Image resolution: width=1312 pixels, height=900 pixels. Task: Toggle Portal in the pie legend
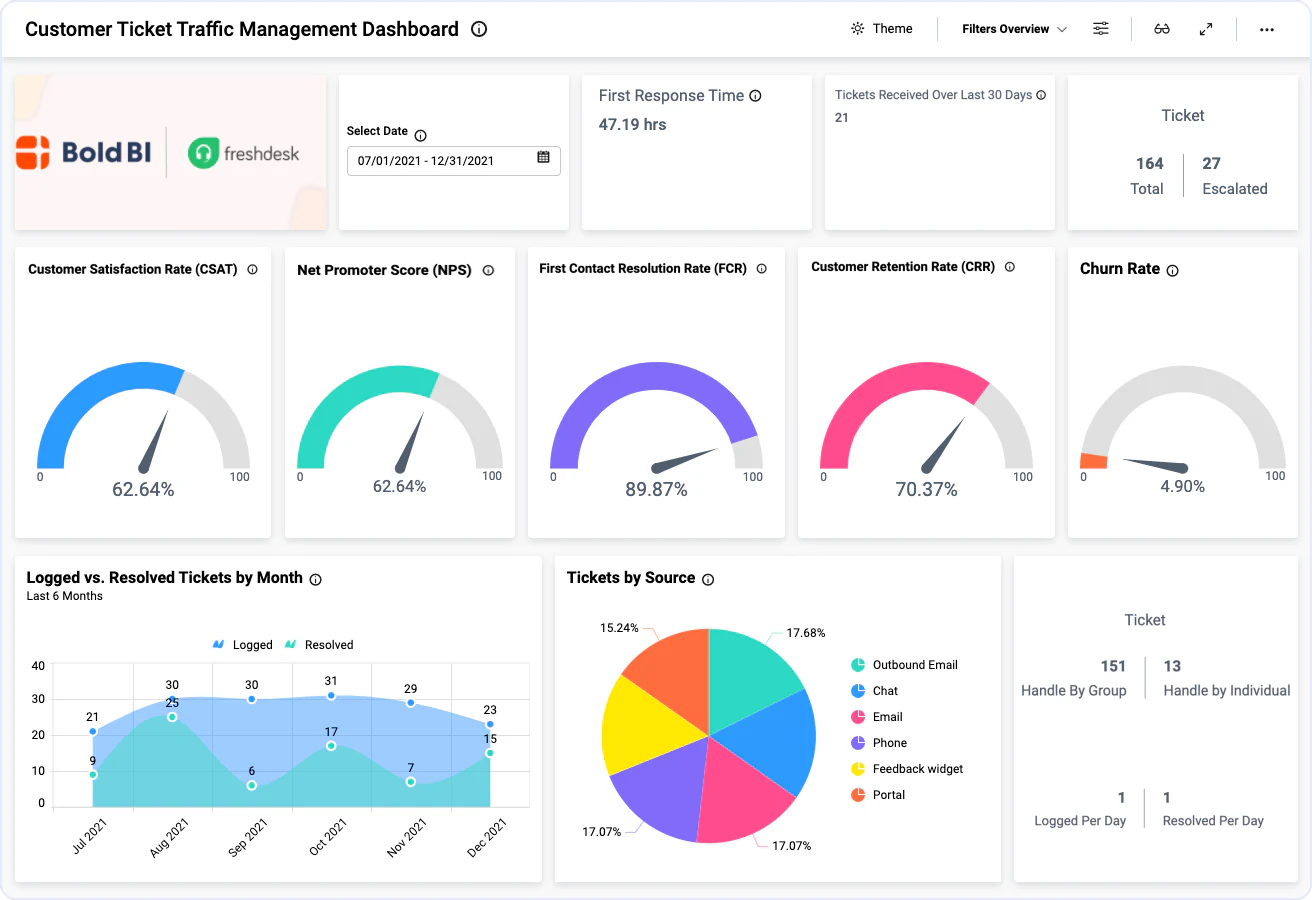click(x=877, y=795)
